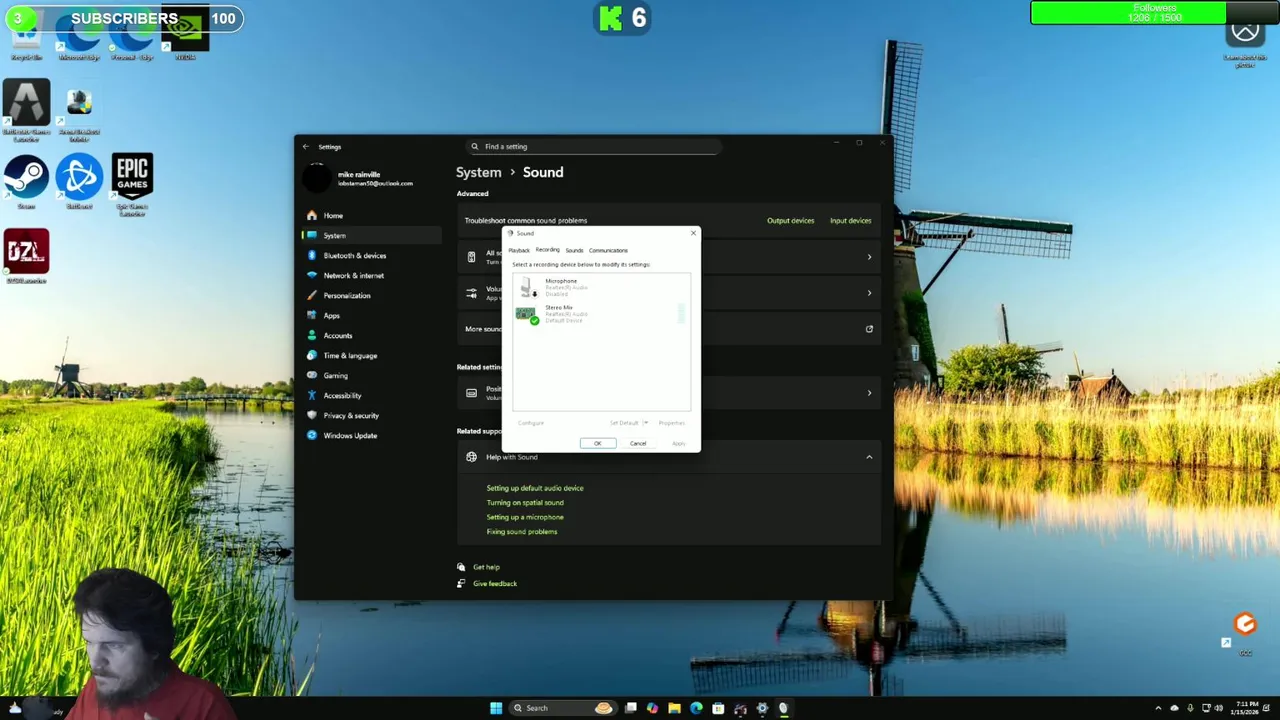This screenshot has height=720, width=1280.
Task: Click the microphone icon in the system tray
Action: click(1190, 708)
